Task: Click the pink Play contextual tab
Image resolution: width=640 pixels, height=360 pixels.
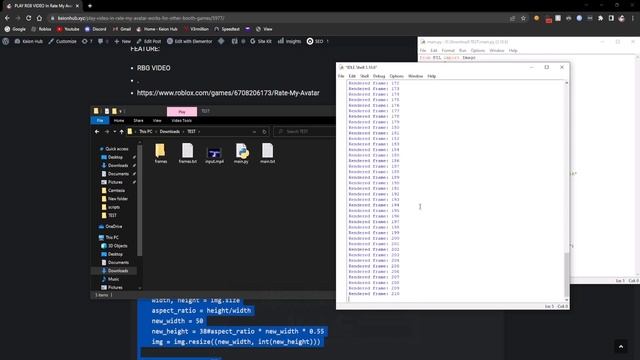Action: tap(182, 111)
